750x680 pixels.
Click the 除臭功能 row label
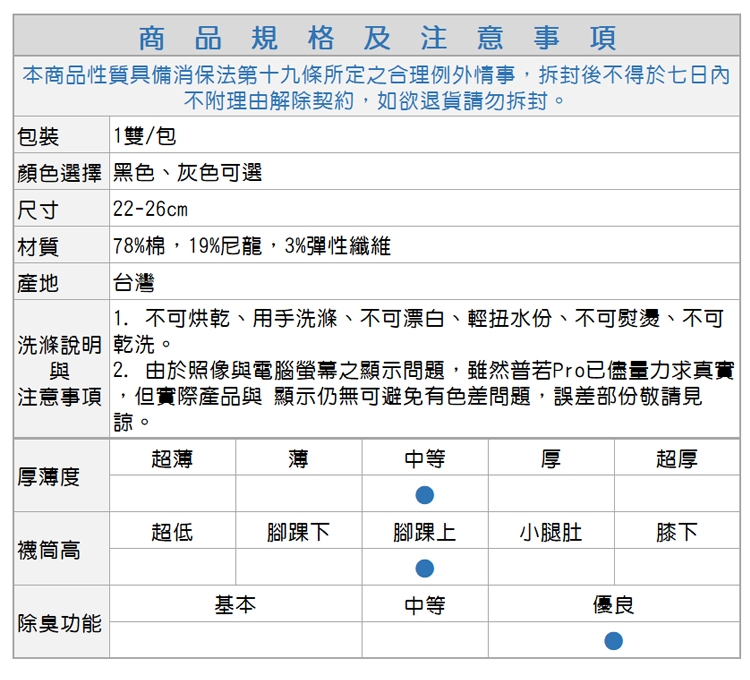click(x=60, y=623)
